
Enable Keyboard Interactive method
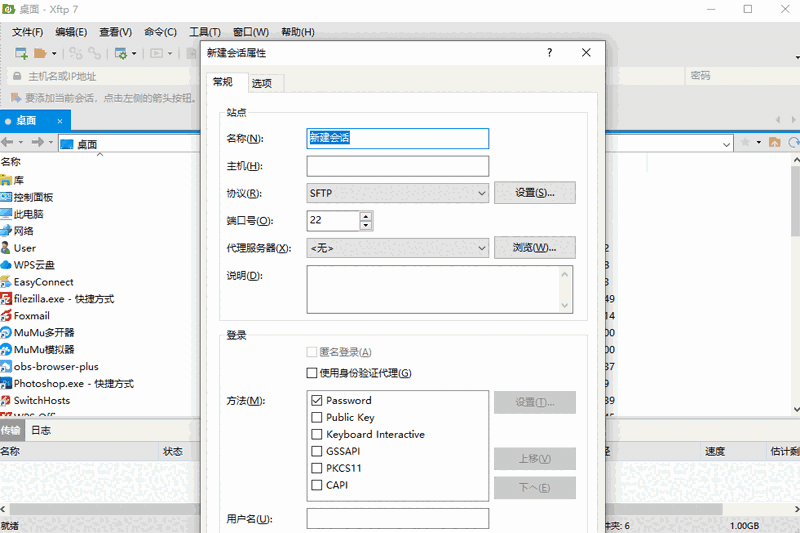click(x=316, y=434)
